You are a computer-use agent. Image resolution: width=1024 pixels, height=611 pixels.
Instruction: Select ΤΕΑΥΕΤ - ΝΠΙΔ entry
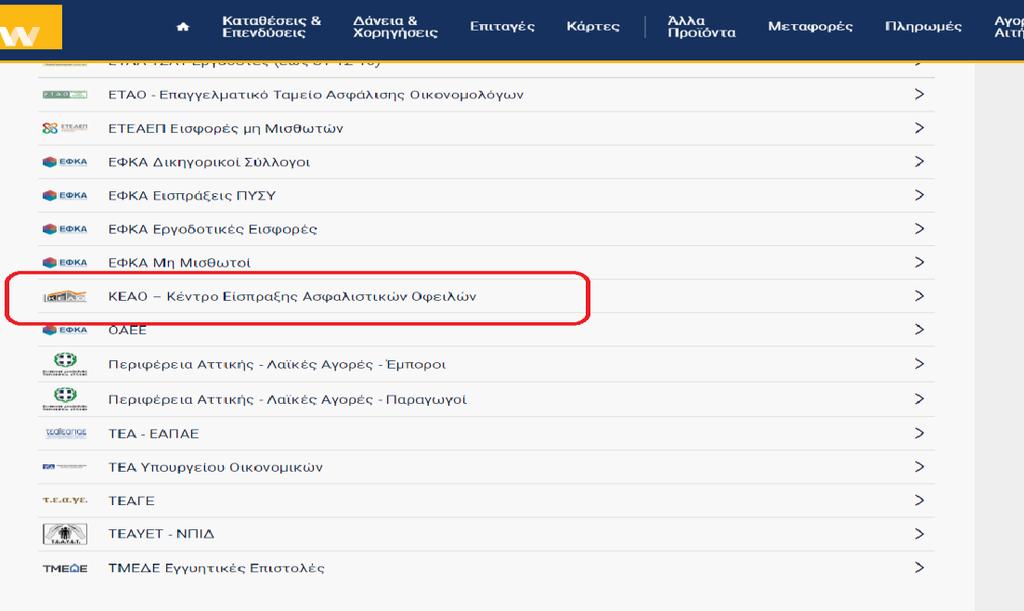click(161, 534)
